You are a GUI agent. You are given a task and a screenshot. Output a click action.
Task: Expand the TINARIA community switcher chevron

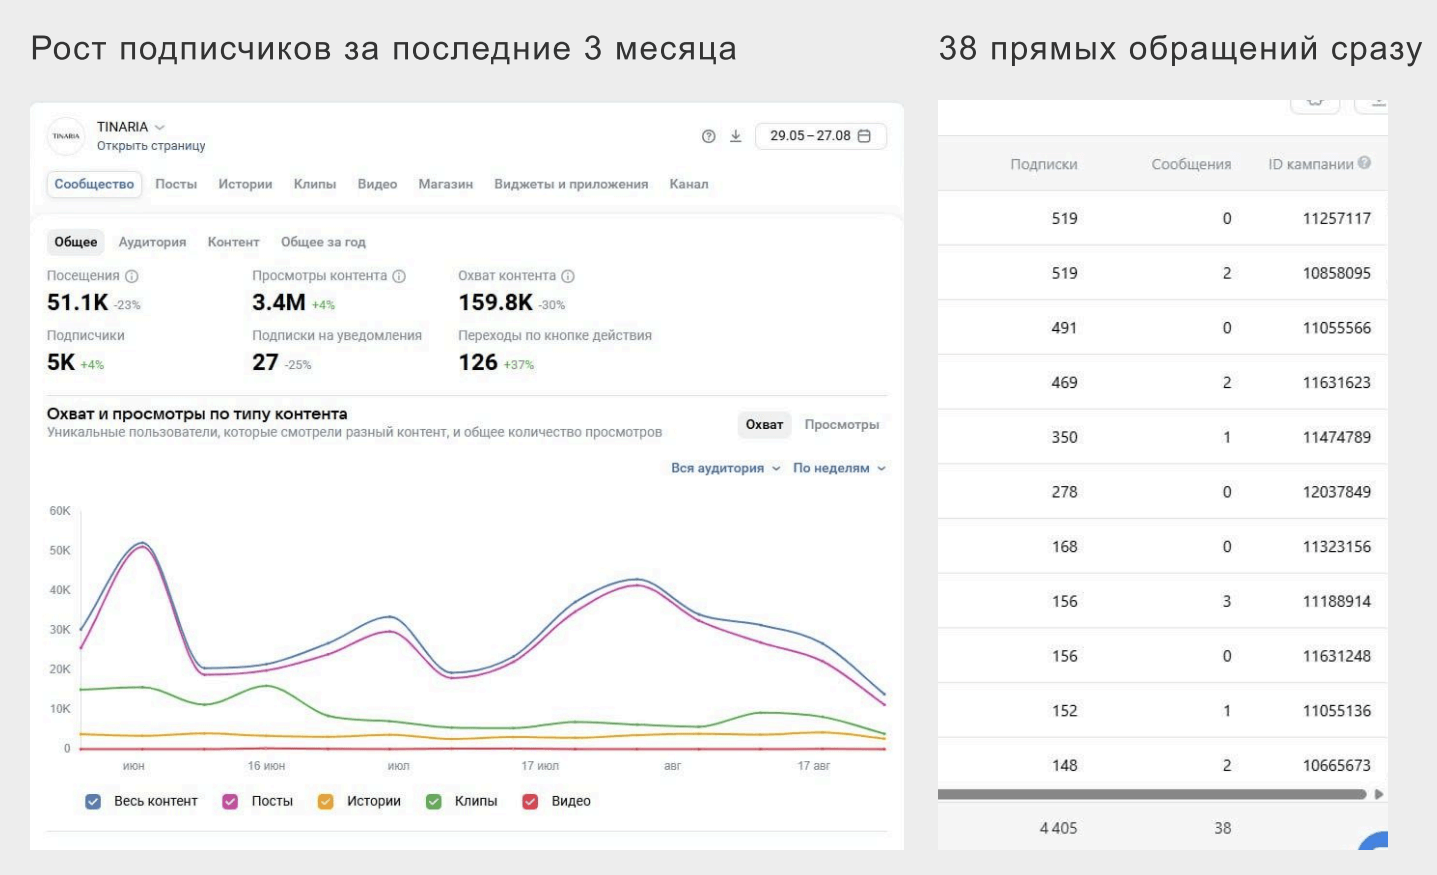click(160, 127)
